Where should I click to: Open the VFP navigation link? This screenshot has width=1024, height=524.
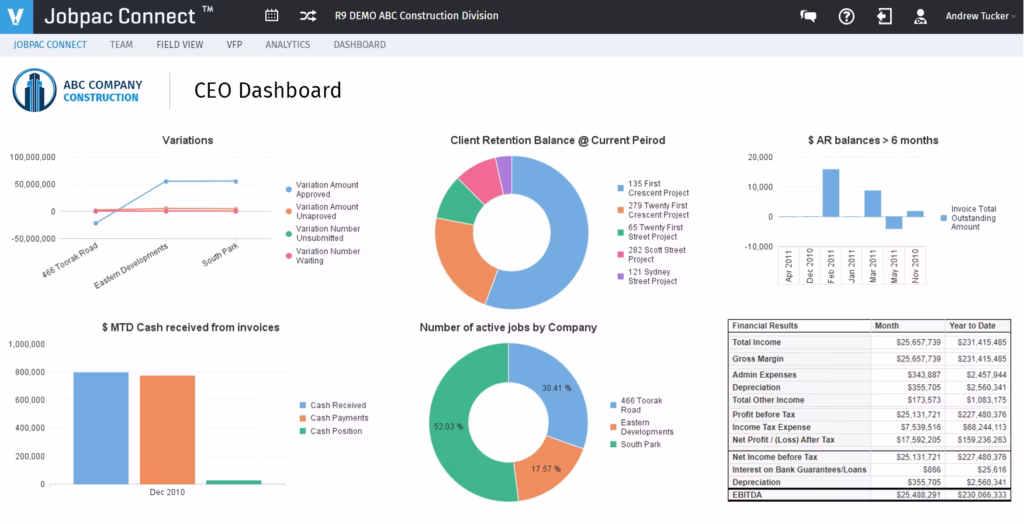(x=234, y=45)
